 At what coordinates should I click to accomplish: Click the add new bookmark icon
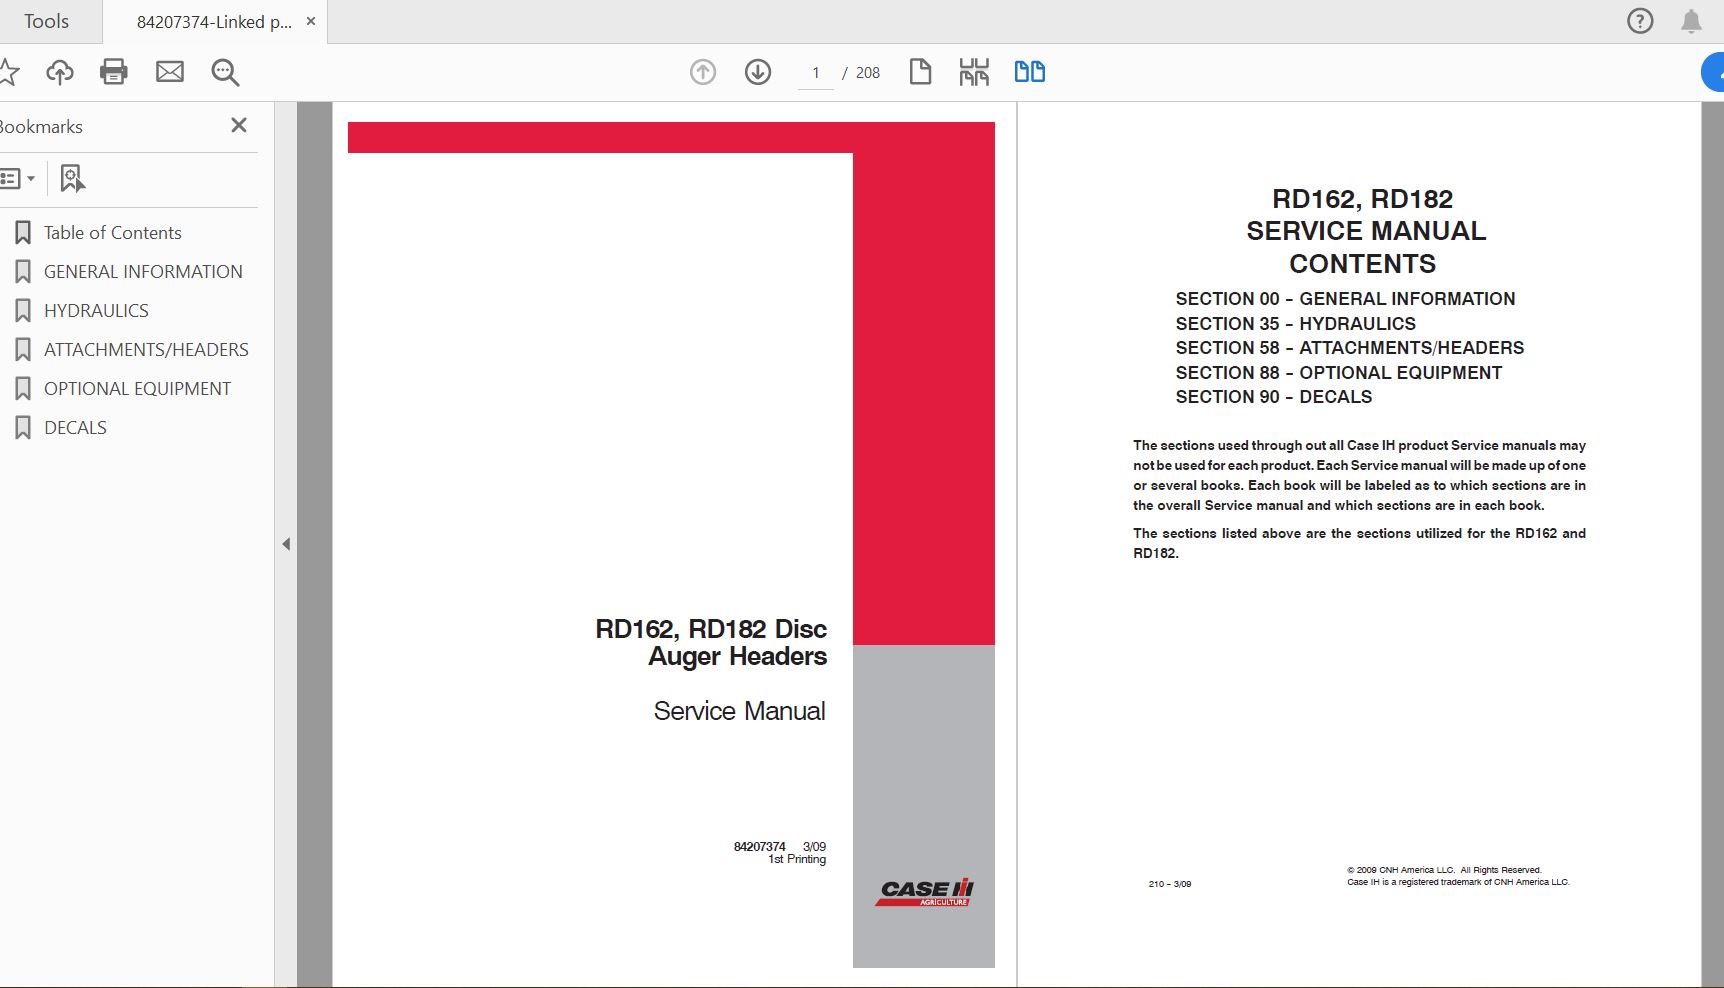(72, 179)
